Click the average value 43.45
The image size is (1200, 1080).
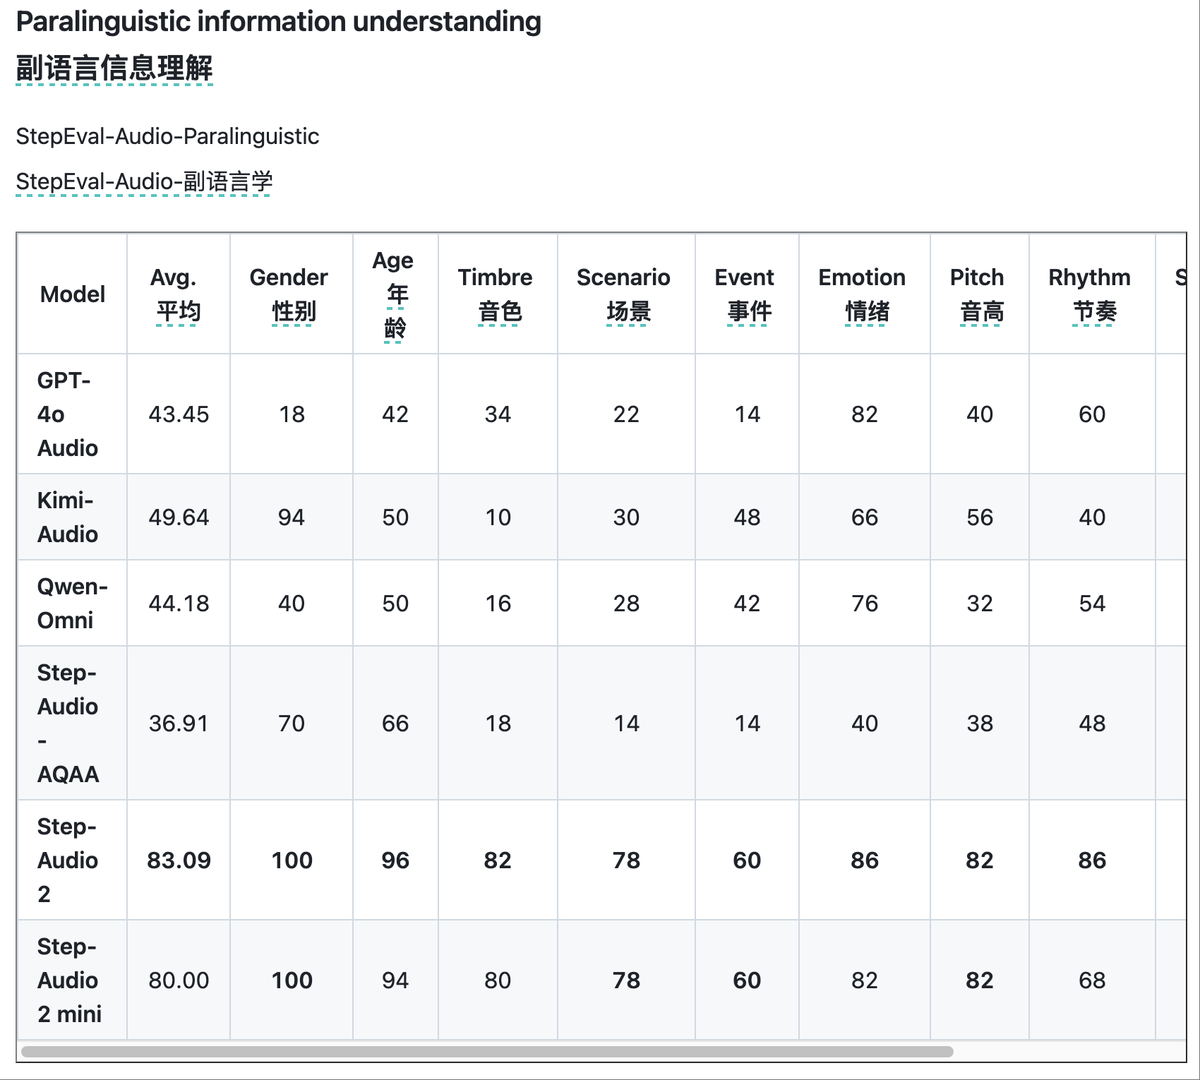[x=179, y=414]
